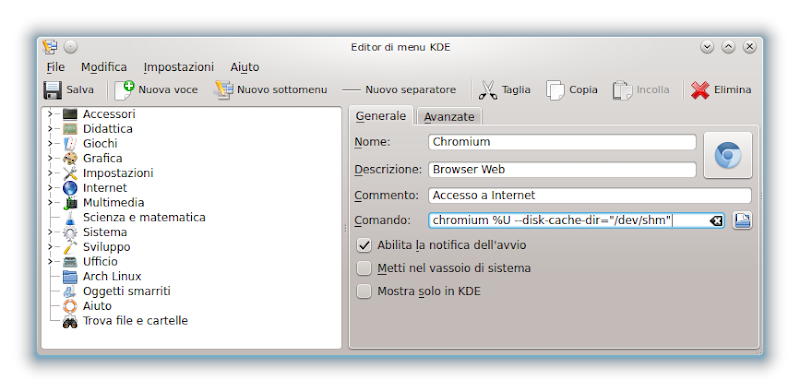Select the Didattica category icon
Screen dimensions: 800x392
[70, 129]
